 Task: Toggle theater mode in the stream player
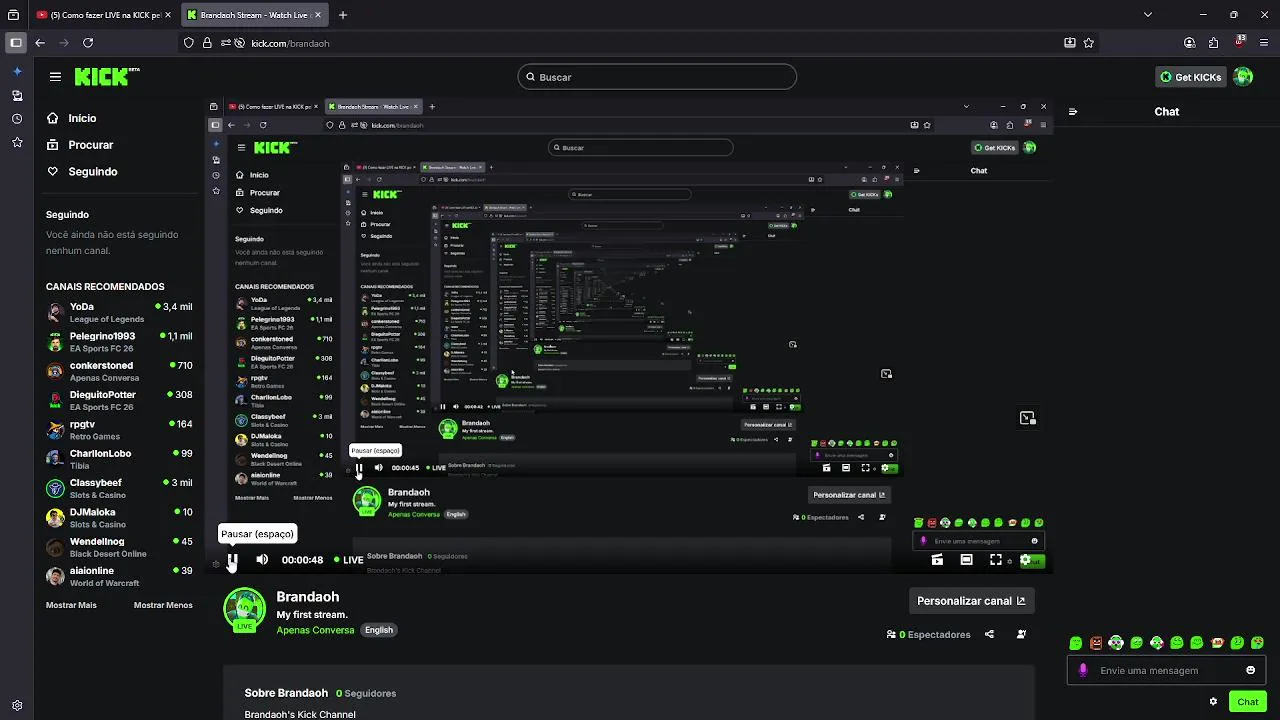(966, 560)
